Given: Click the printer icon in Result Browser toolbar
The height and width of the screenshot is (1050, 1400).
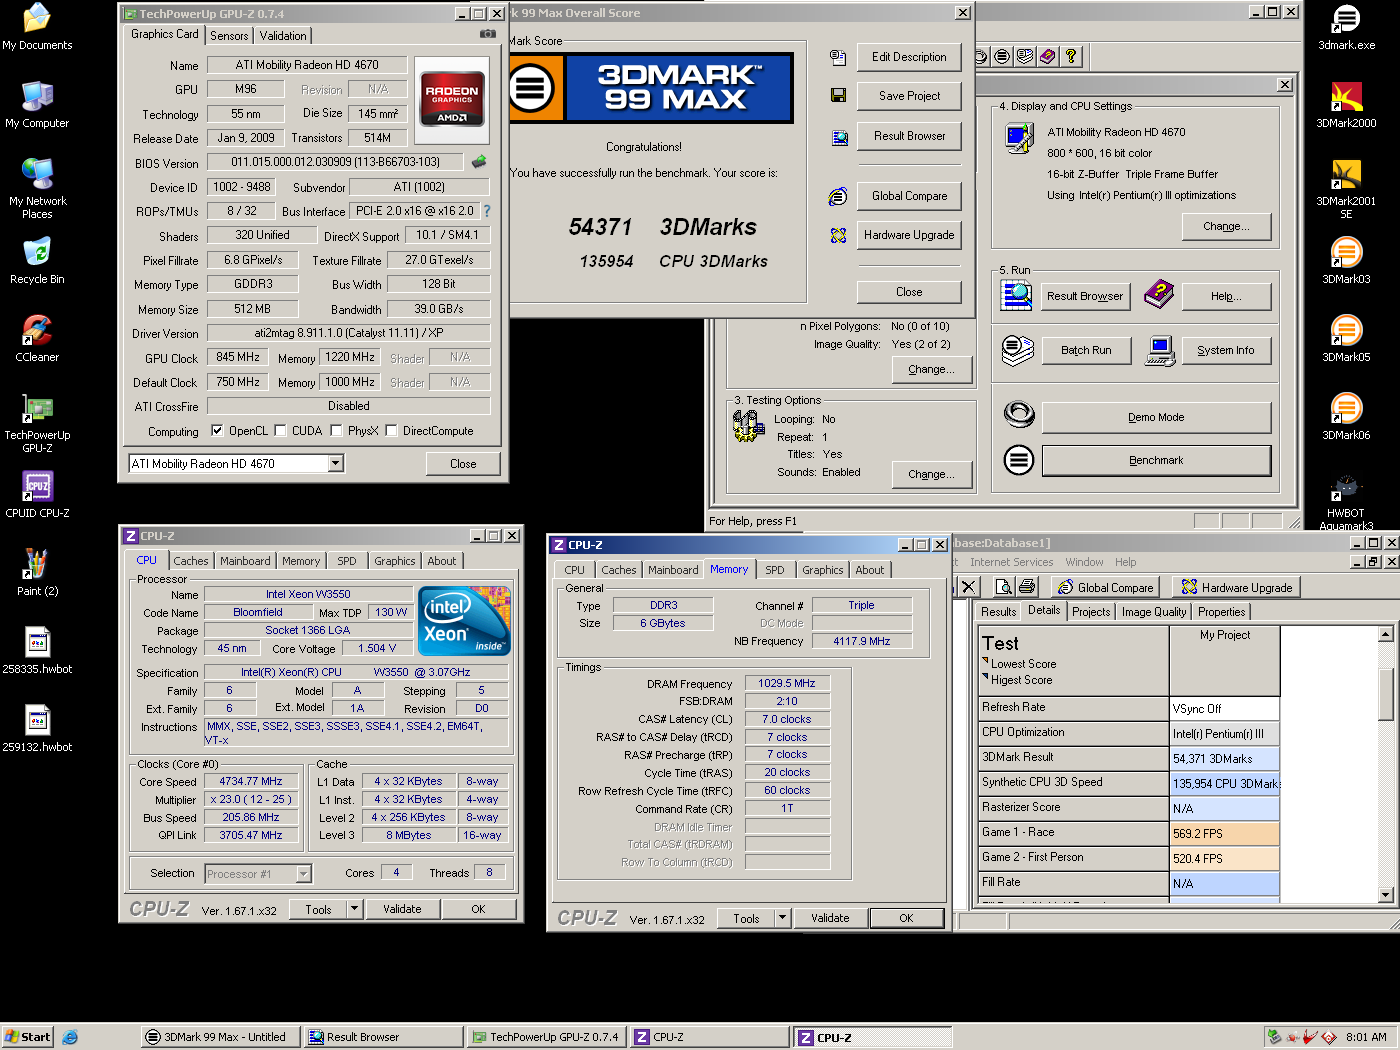Looking at the screenshot, I should (1026, 587).
